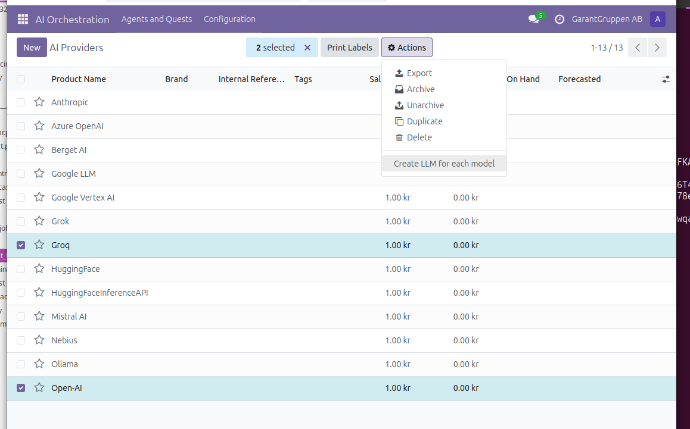Open the user avatar menu
690x429 pixels.
coord(657,19)
